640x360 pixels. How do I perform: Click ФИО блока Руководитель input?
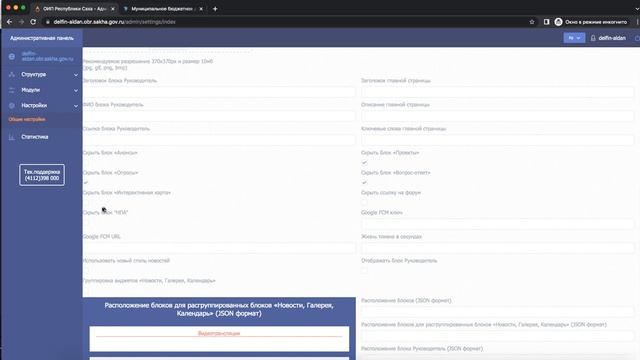click(x=219, y=116)
